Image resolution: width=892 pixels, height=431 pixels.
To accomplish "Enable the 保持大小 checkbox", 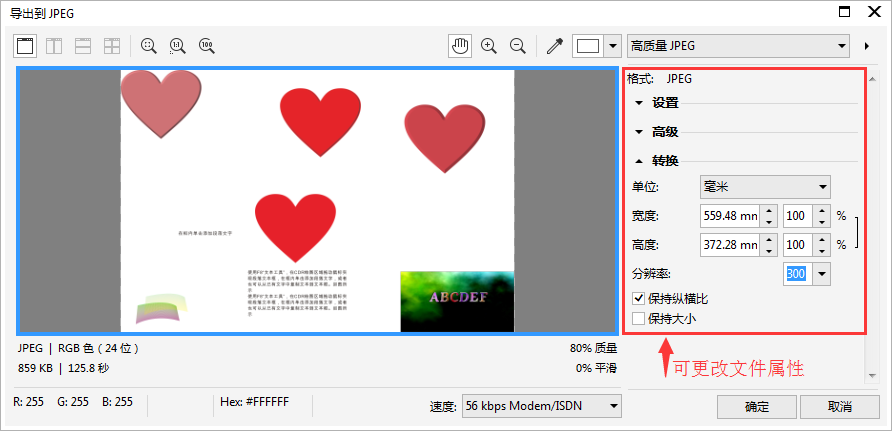I will (639, 319).
